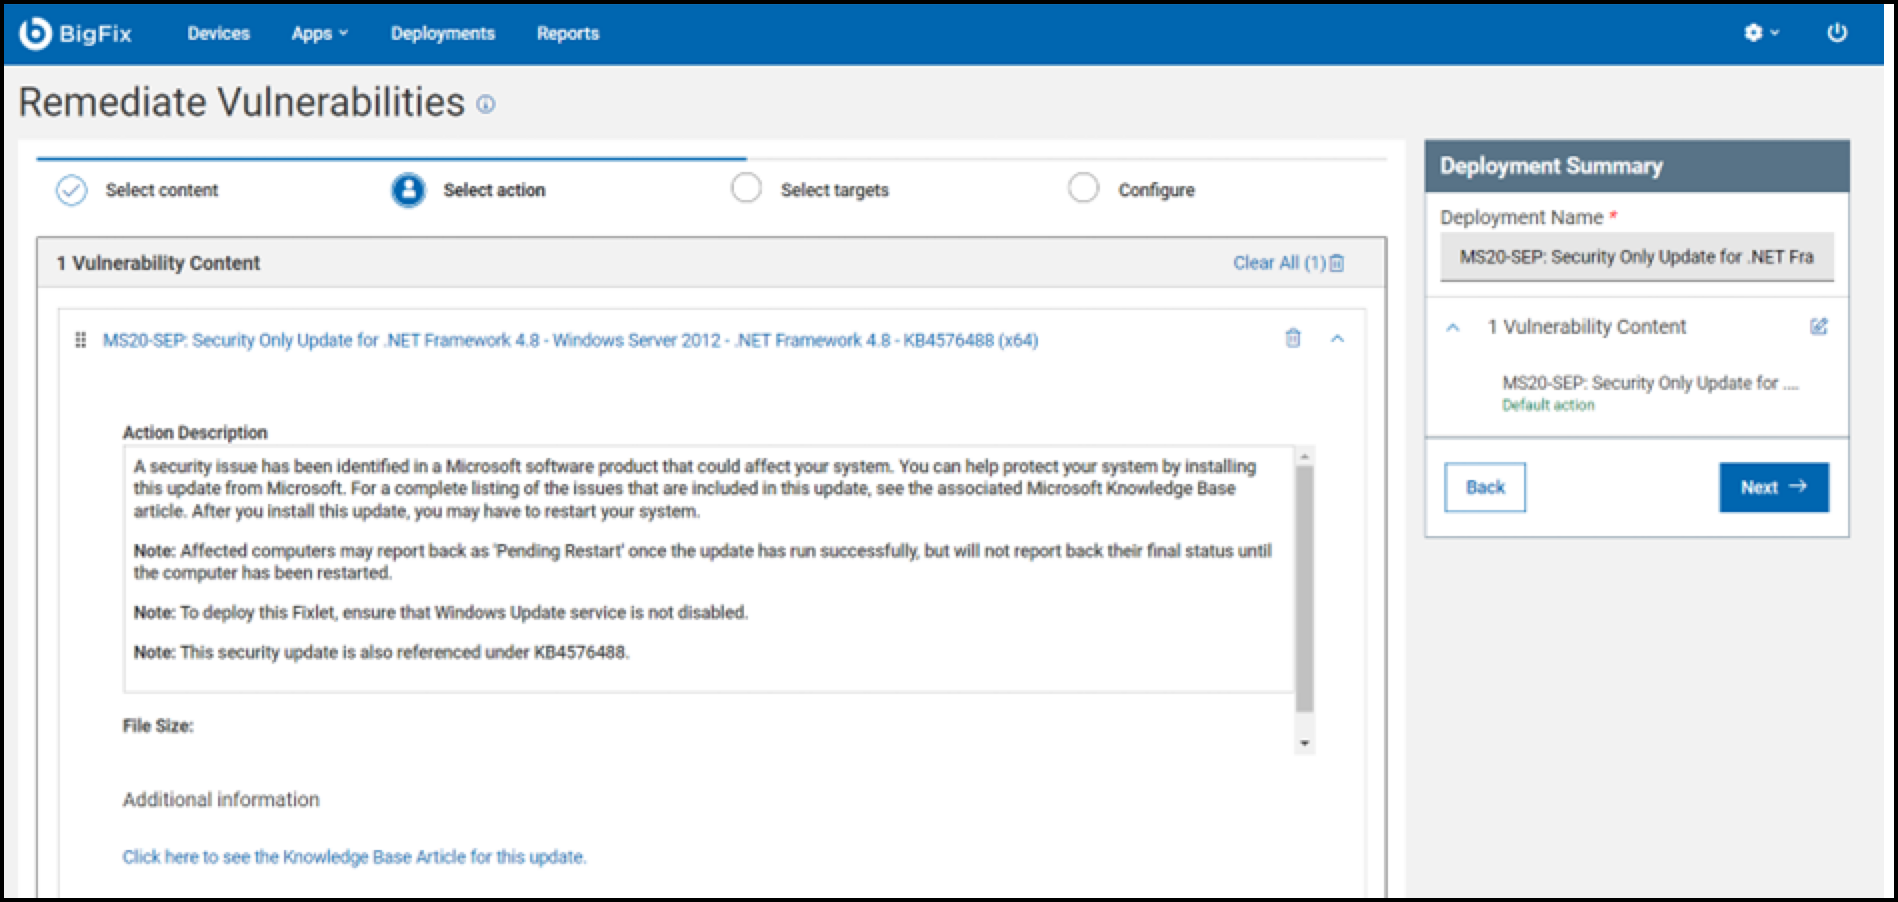
Task: Collapse the MS20-SEP content details
Action: 1337,339
